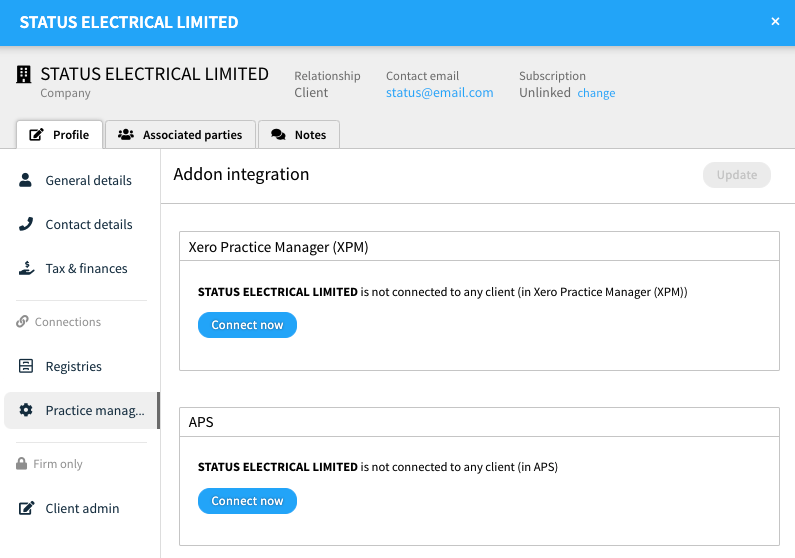Open the Notes tab
Viewport: 795px width, 558px height.
point(299,135)
